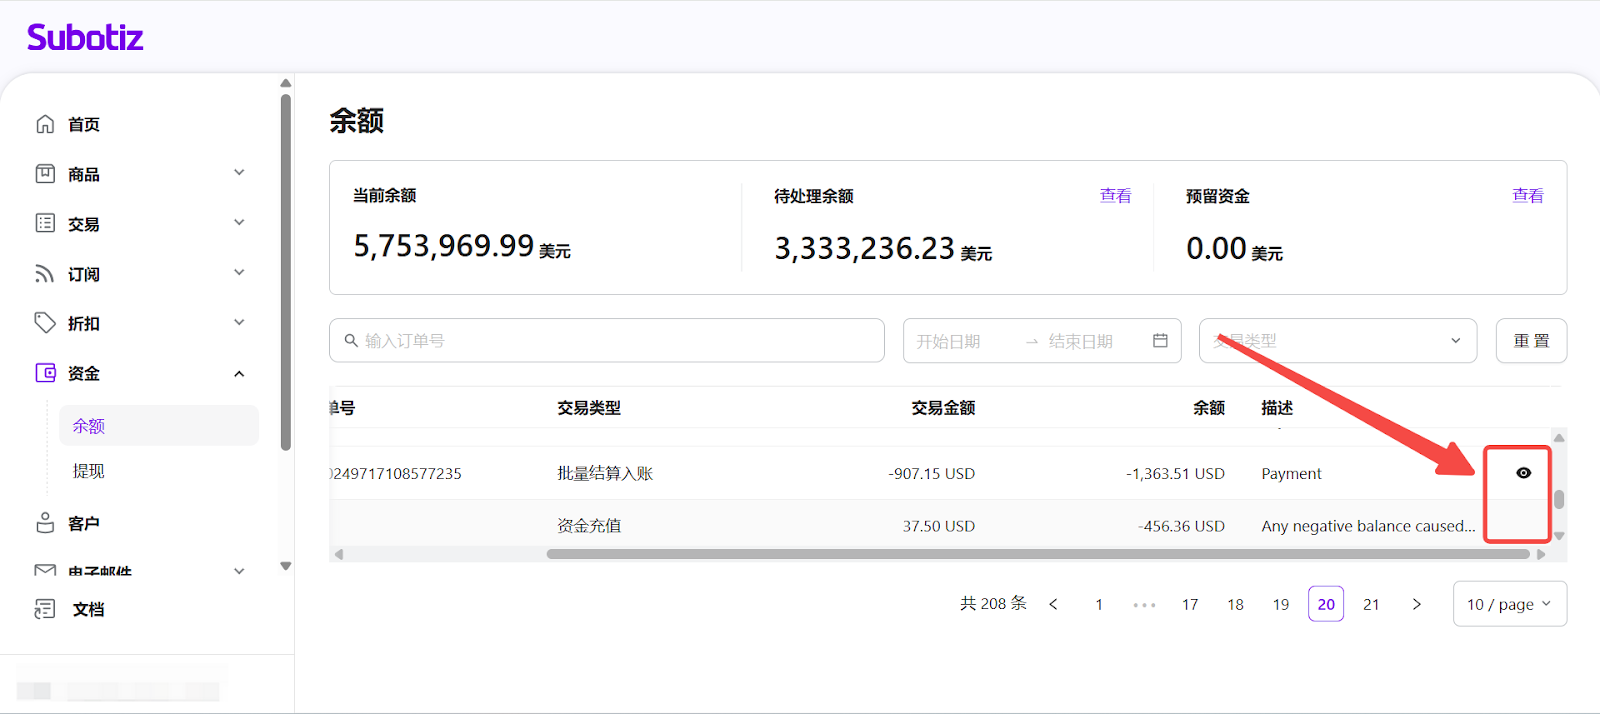This screenshot has width=1600, height=714.
Task: Click the Documents (文档) icon
Action: tap(45, 609)
